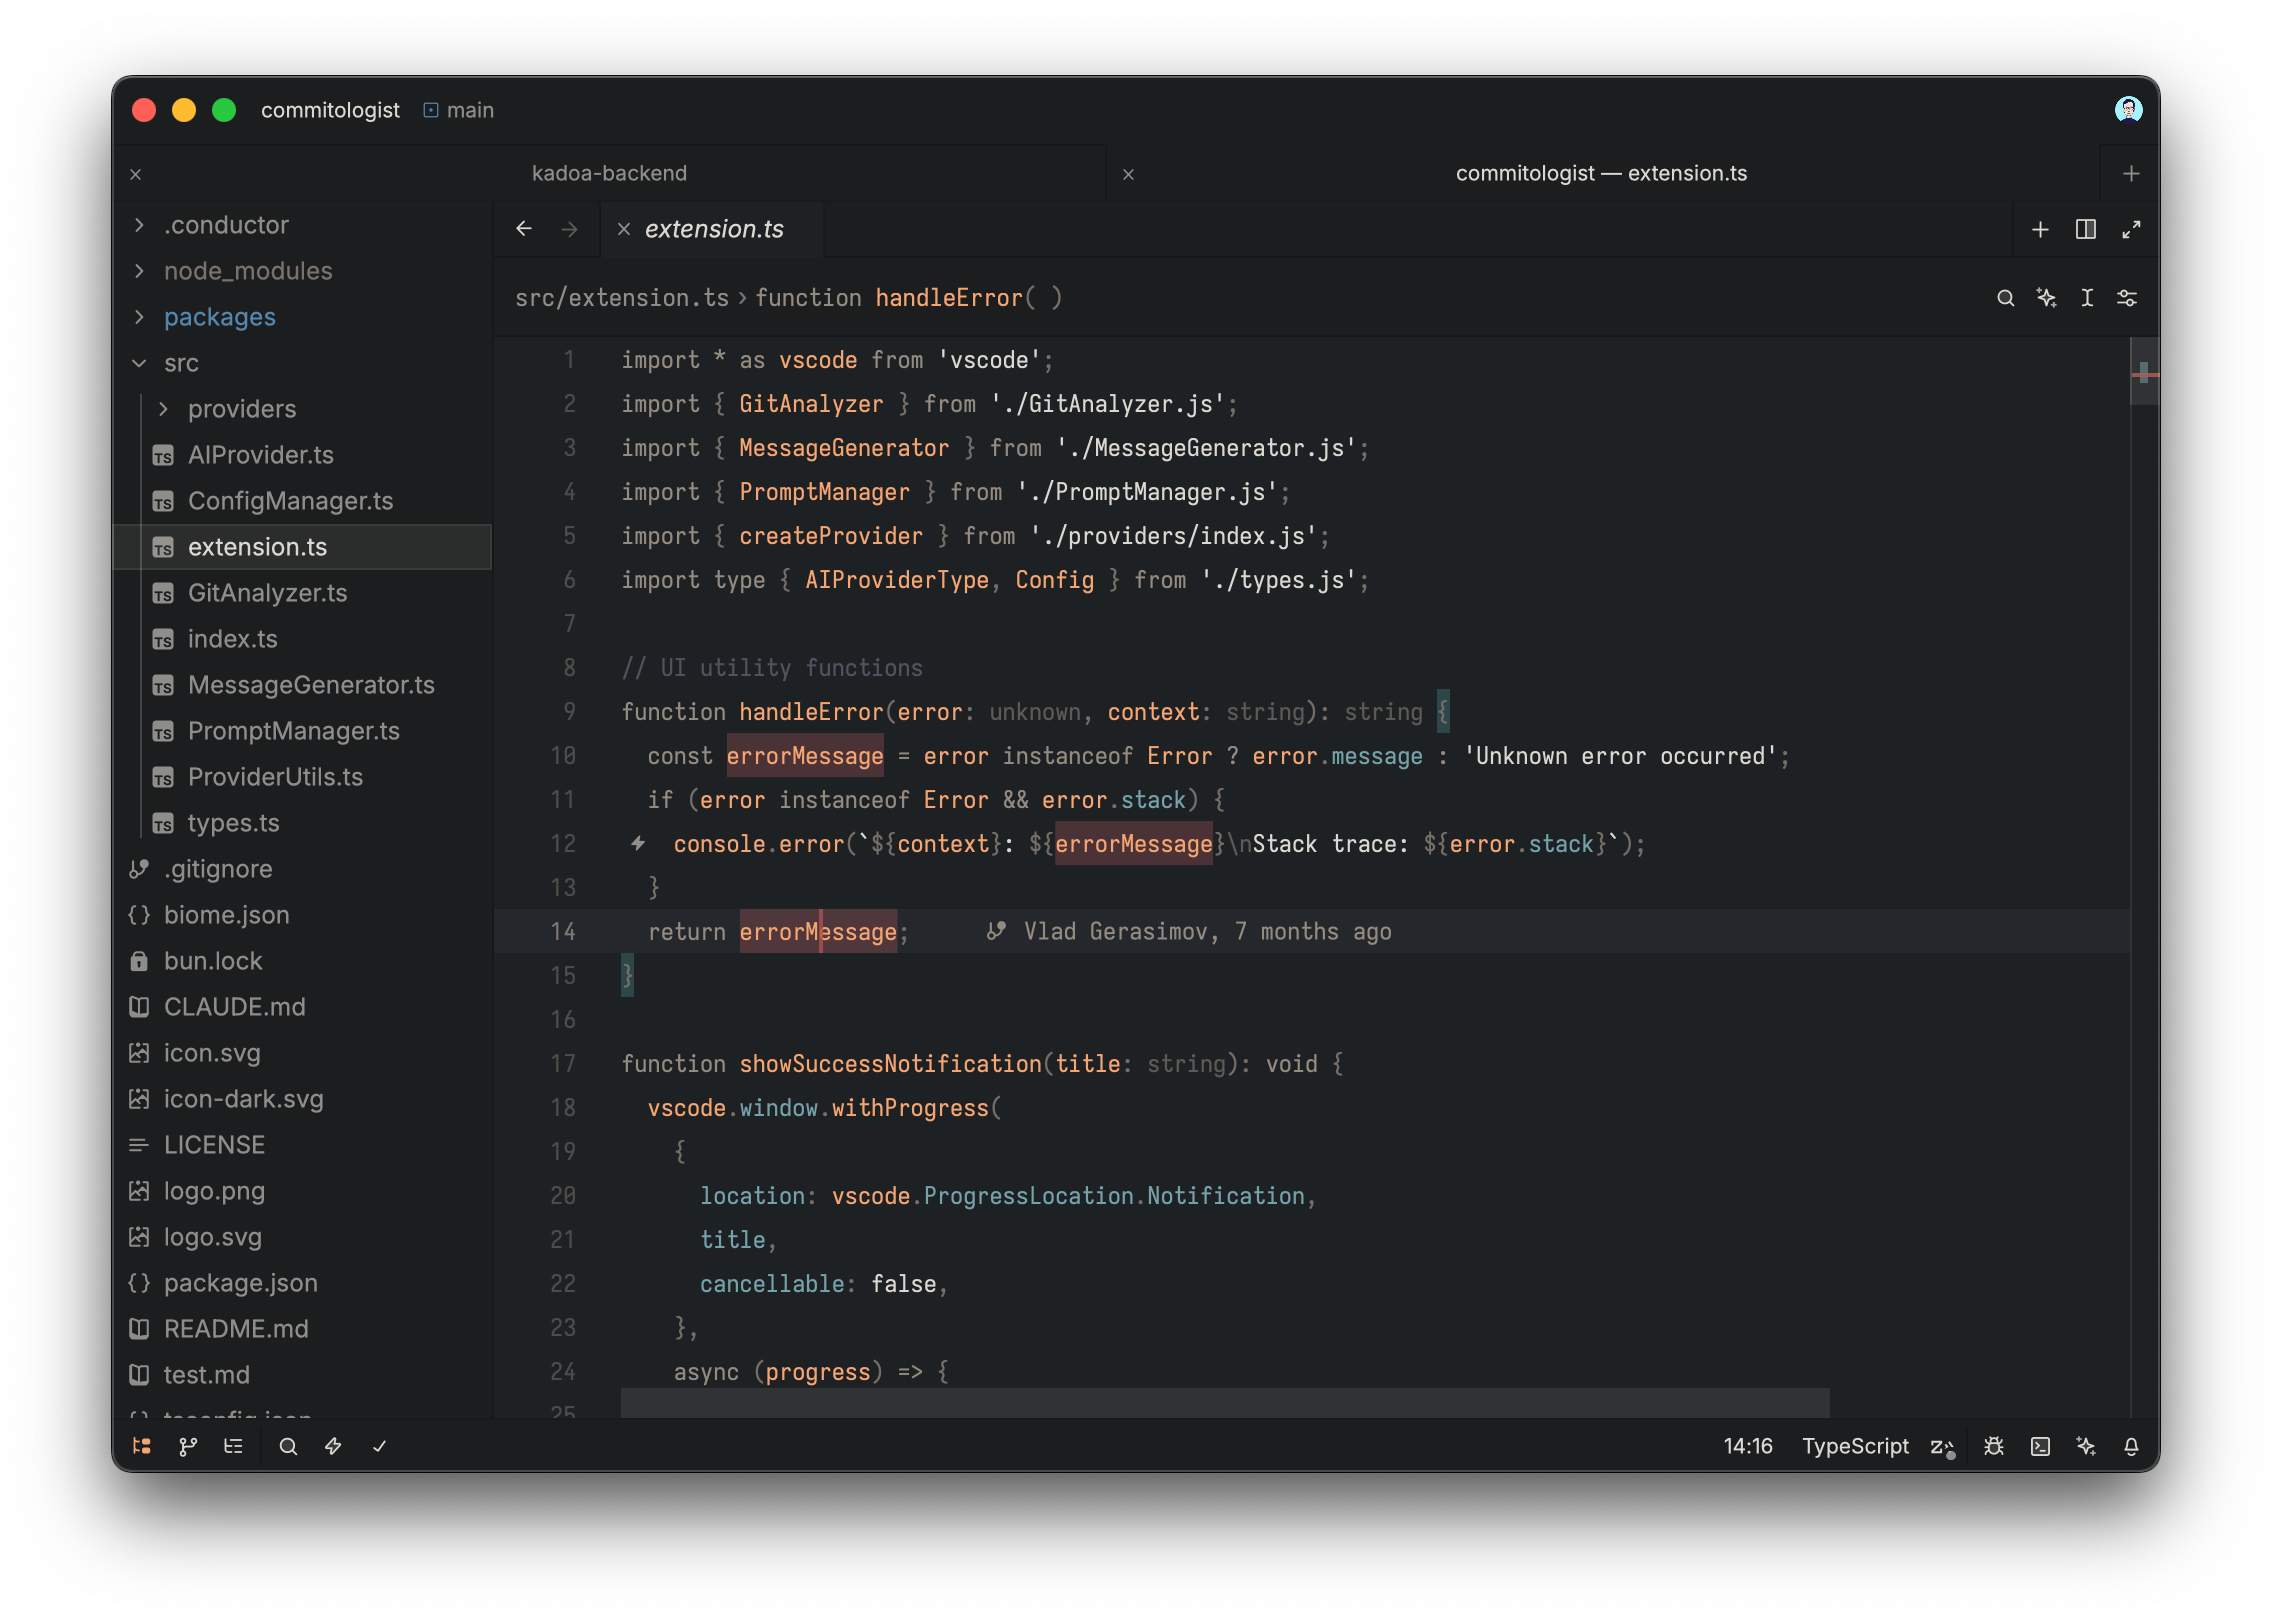Open project search in status bar

(288, 1446)
